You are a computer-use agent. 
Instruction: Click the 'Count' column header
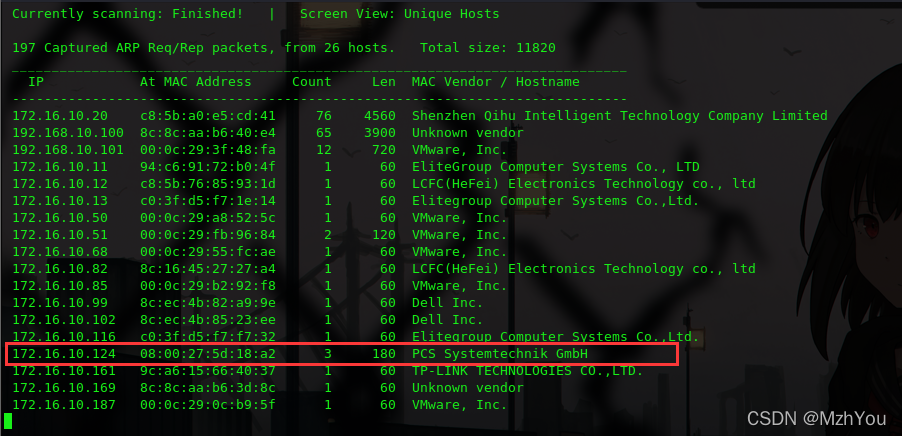tap(312, 82)
